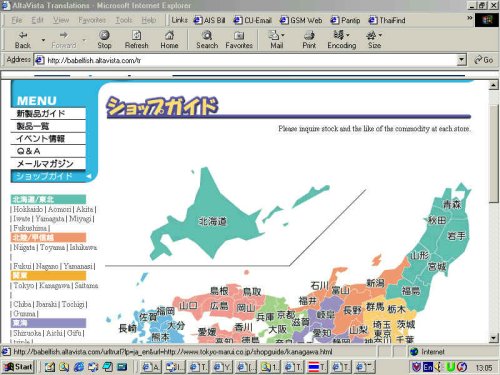This screenshot has height=375, width=500.
Task: Click the vertical scrollbar down arrow
Action: coord(494,338)
